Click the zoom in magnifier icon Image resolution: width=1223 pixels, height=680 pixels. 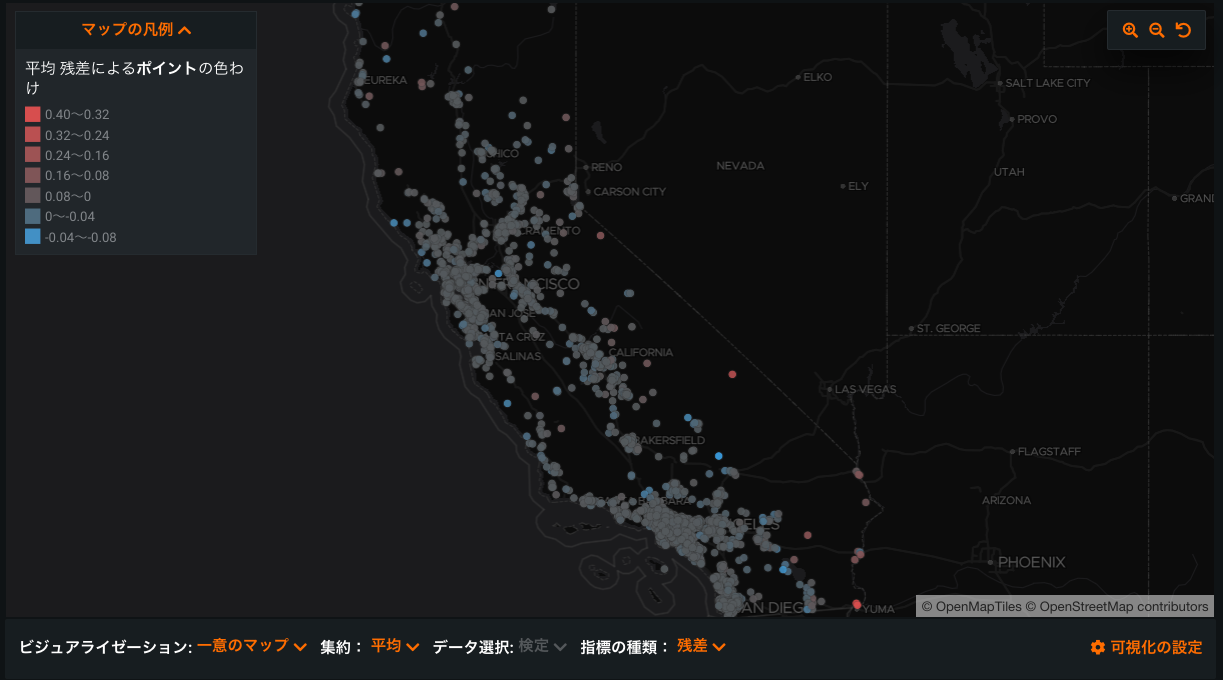pyautogui.click(x=1130, y=30)
